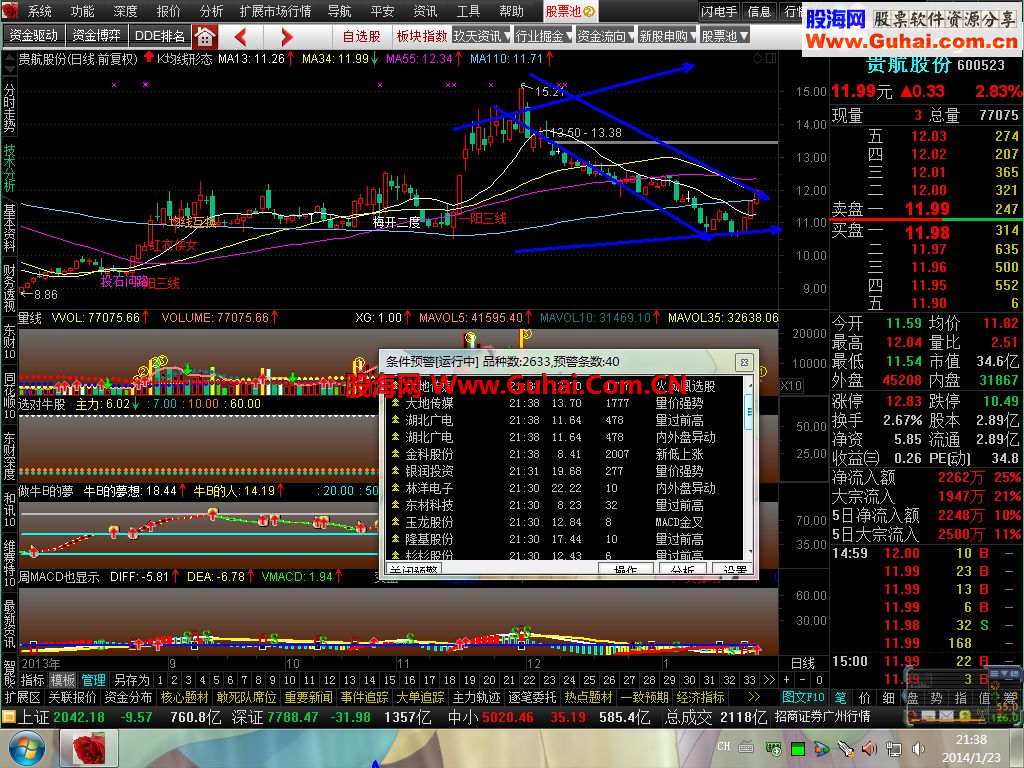Screen dimensions: 1024x768
Task: Click the CH language indicator in tray
Action: pos(724,746)
